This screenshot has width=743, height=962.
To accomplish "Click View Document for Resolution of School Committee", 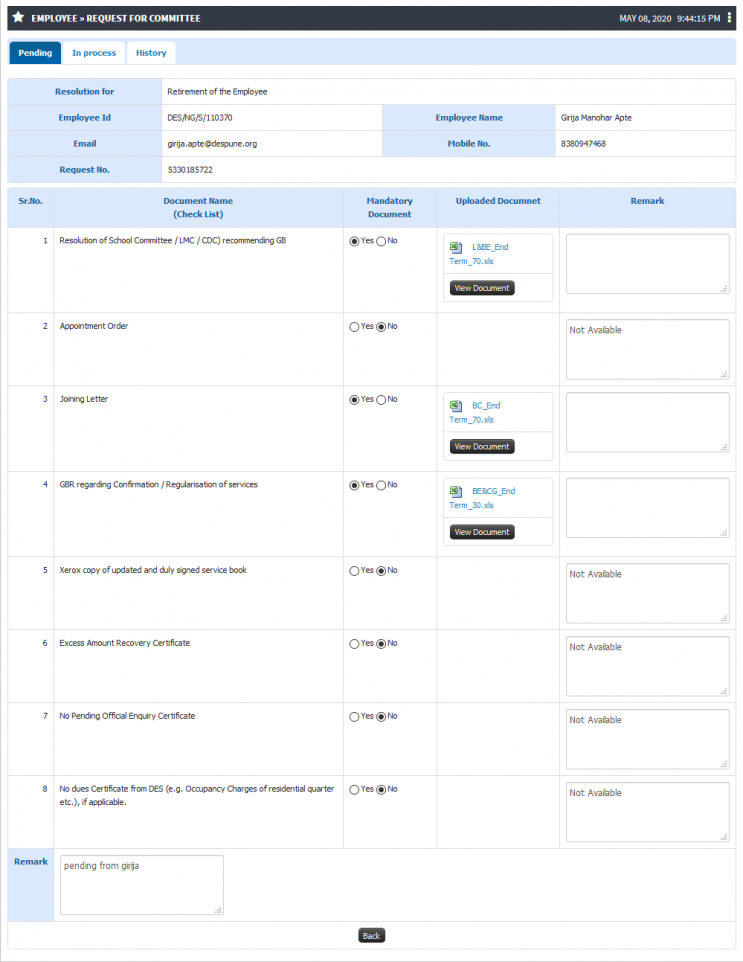I will (x=482, y=288).
